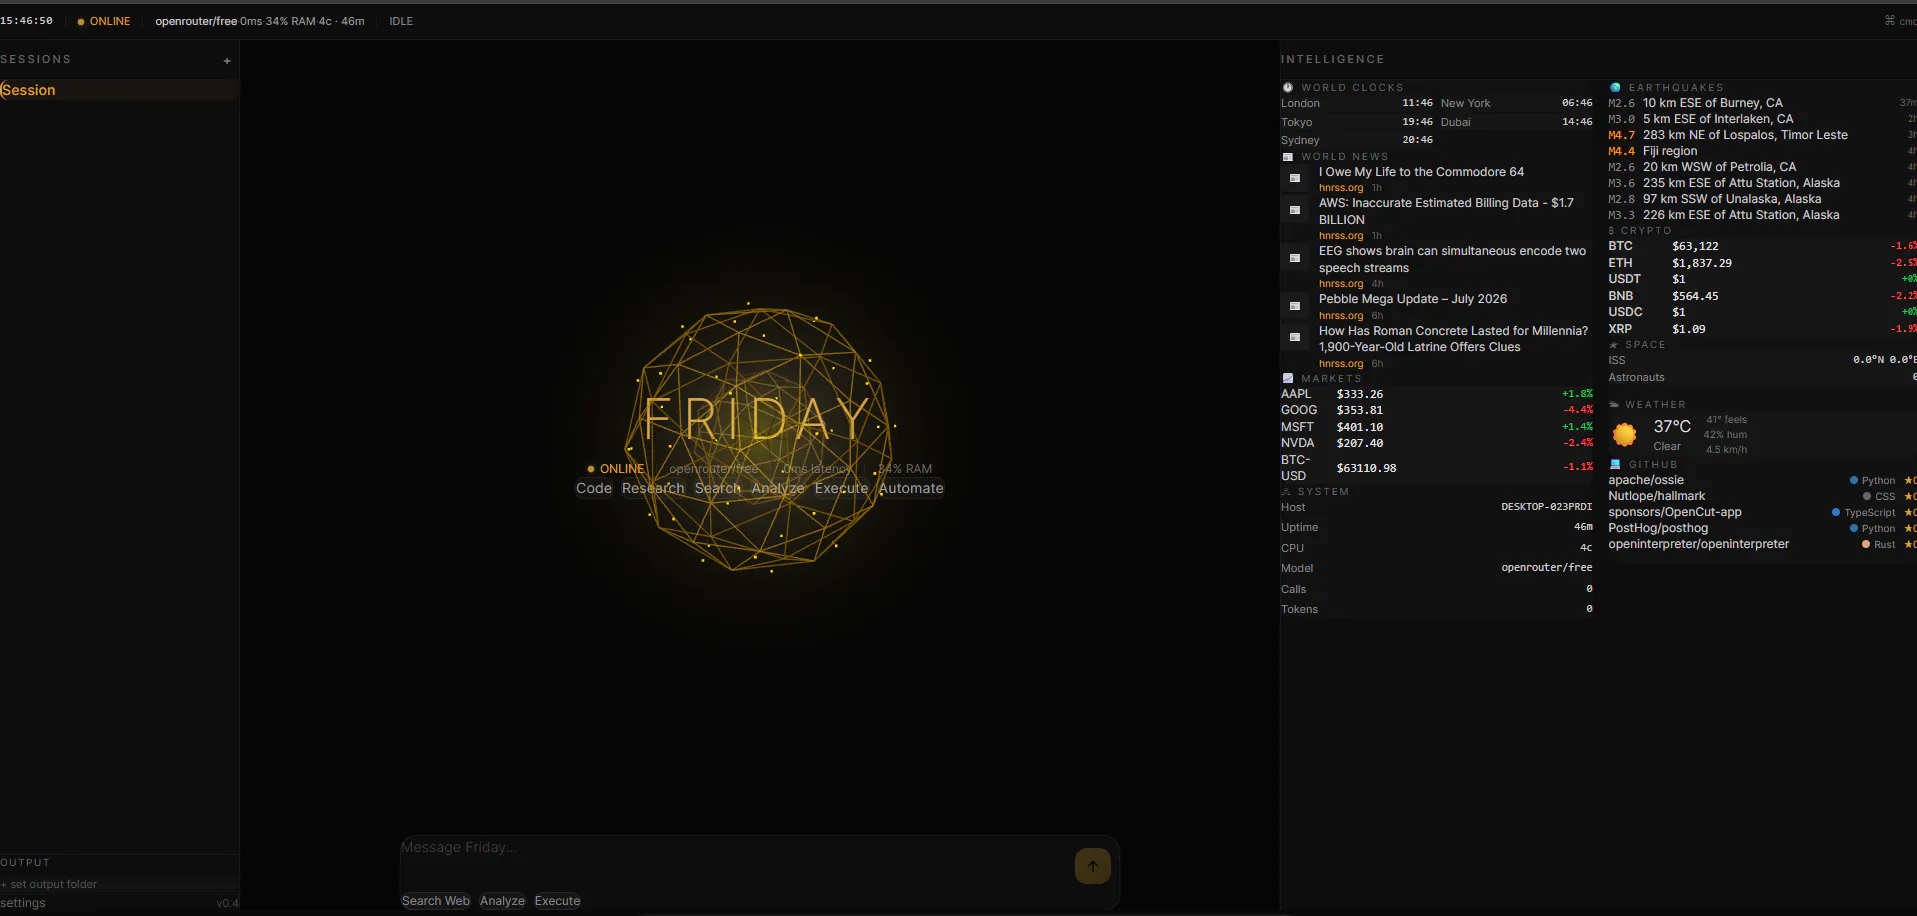
Task: Click the ETH $1,837.29 crypto row
Action: [x=1762, y=263]
